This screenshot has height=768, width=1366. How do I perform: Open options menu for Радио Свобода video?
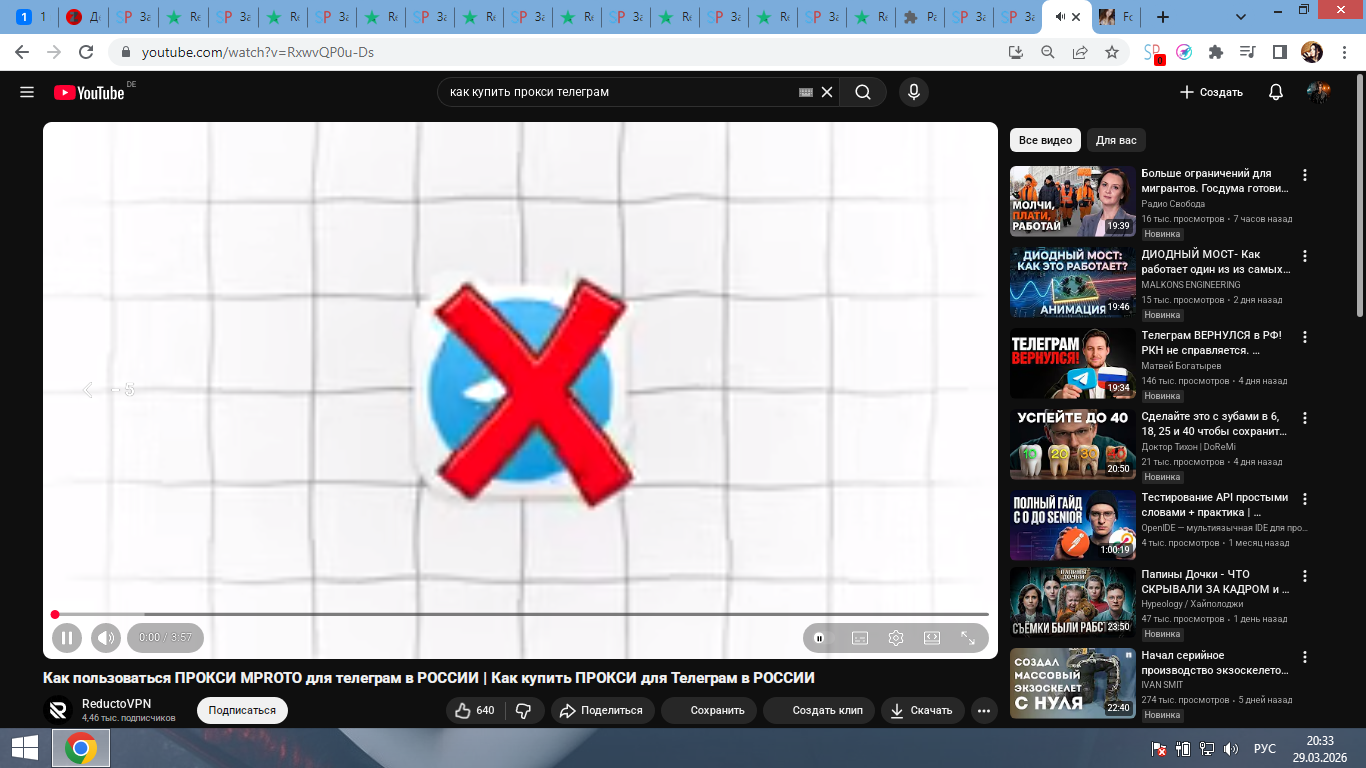pyautogui.click(x=1304, y=175)
